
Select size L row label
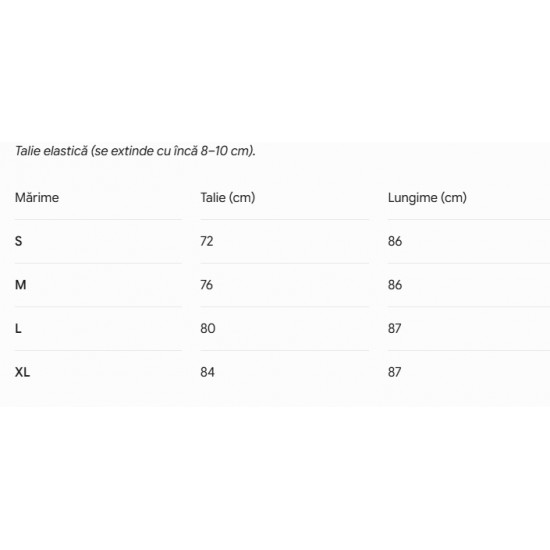(18, 329)
